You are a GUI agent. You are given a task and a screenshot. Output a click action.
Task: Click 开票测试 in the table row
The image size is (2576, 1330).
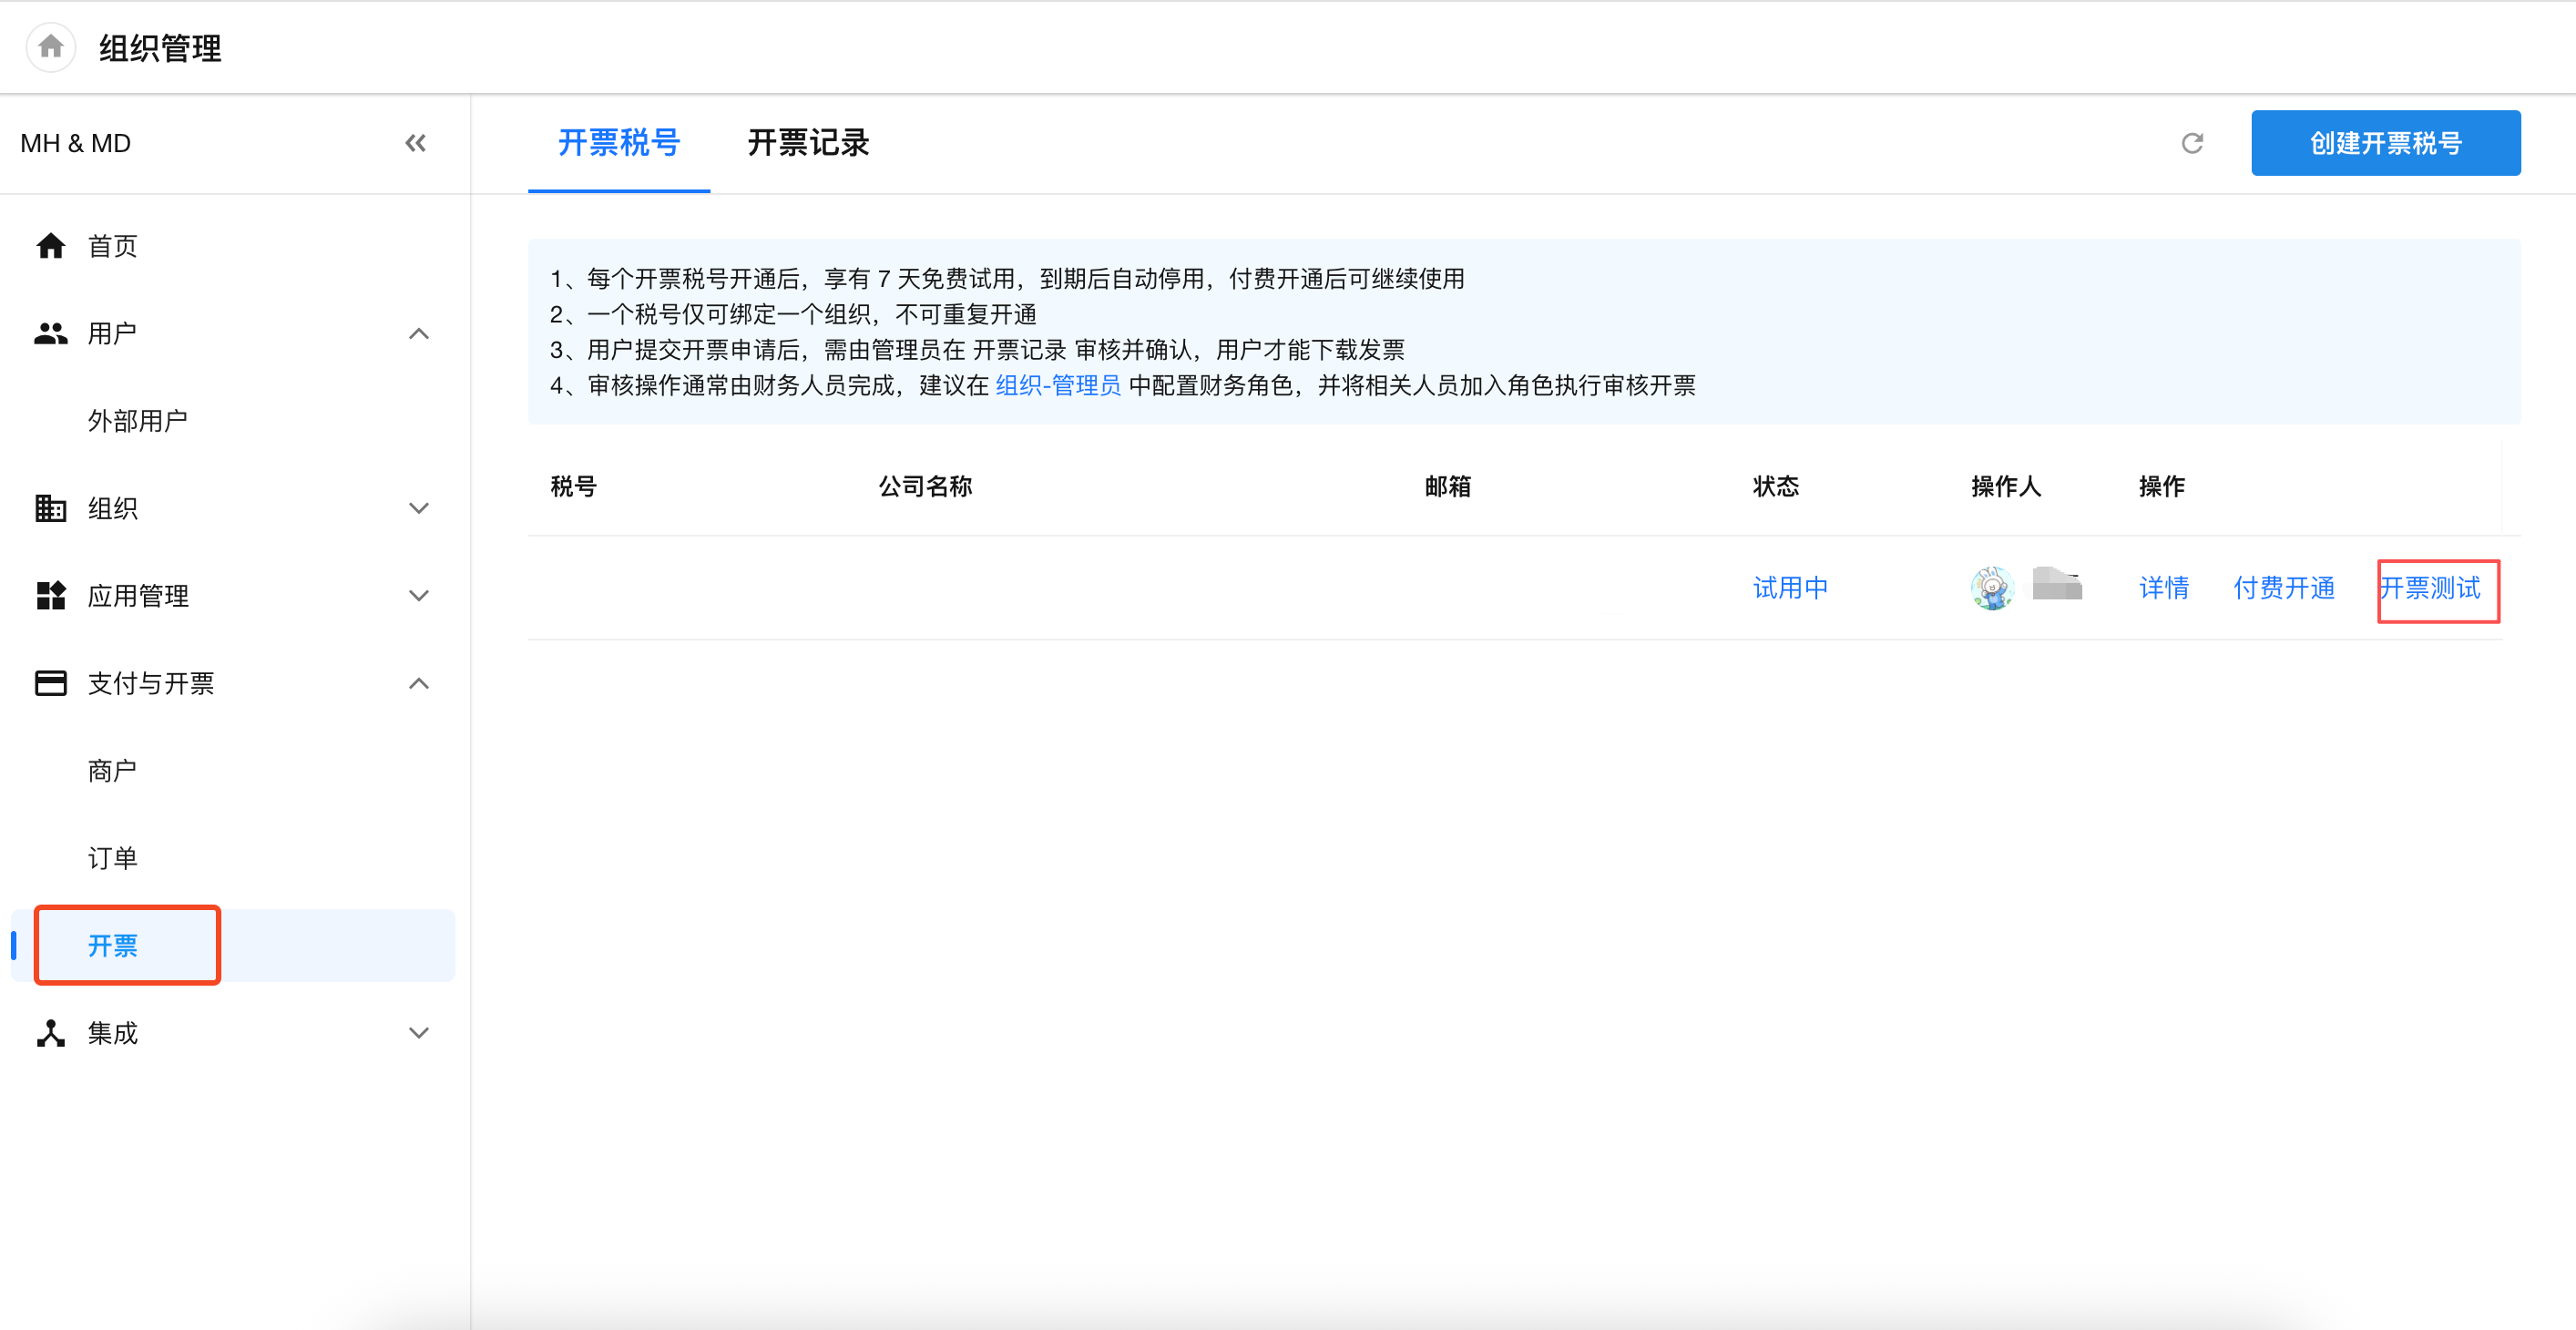click(x=2431, y=588)
